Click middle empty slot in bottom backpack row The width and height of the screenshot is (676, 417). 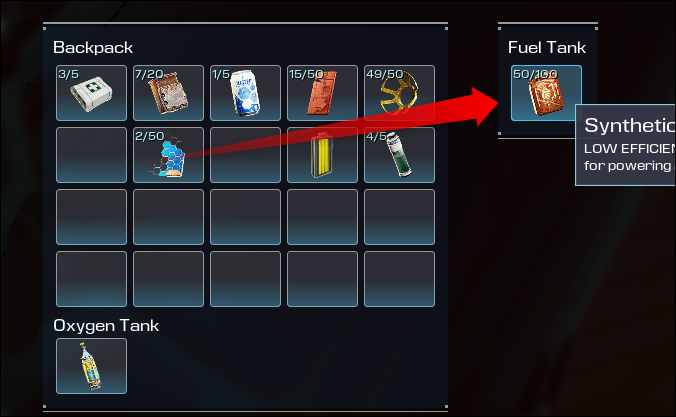pos(245,279)
